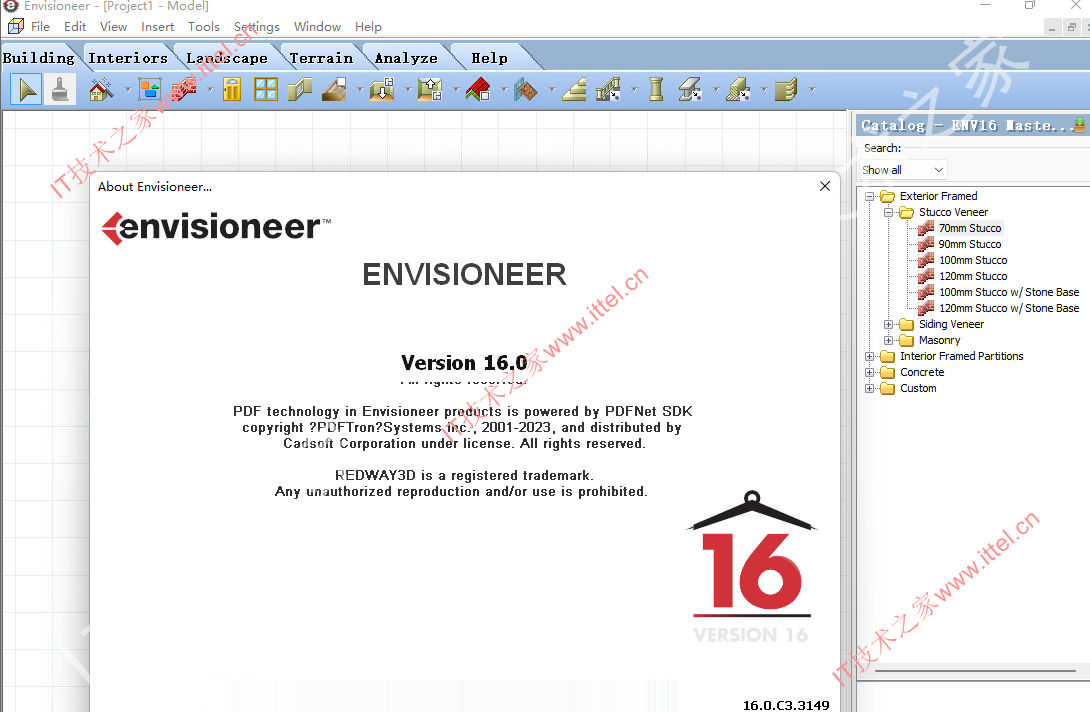Select the steel beam Members tool
The image size is (1090, 712).
(x=690, y=90)
